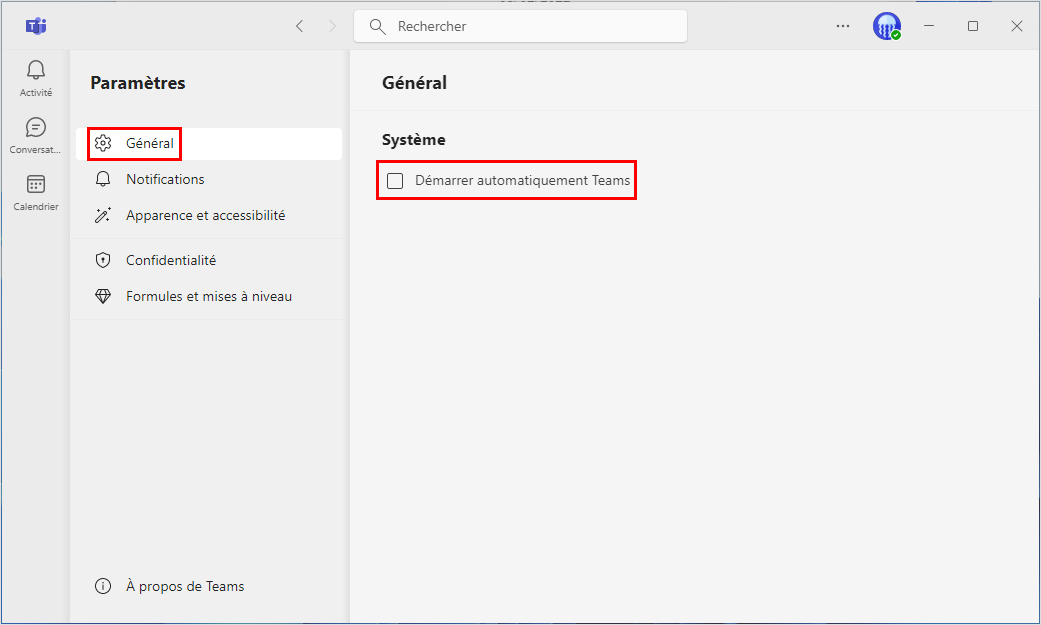Image resolution: width=1041 pixels, height=625 pixels.
Task: Open the Activité bell icon
Action: 36,70
